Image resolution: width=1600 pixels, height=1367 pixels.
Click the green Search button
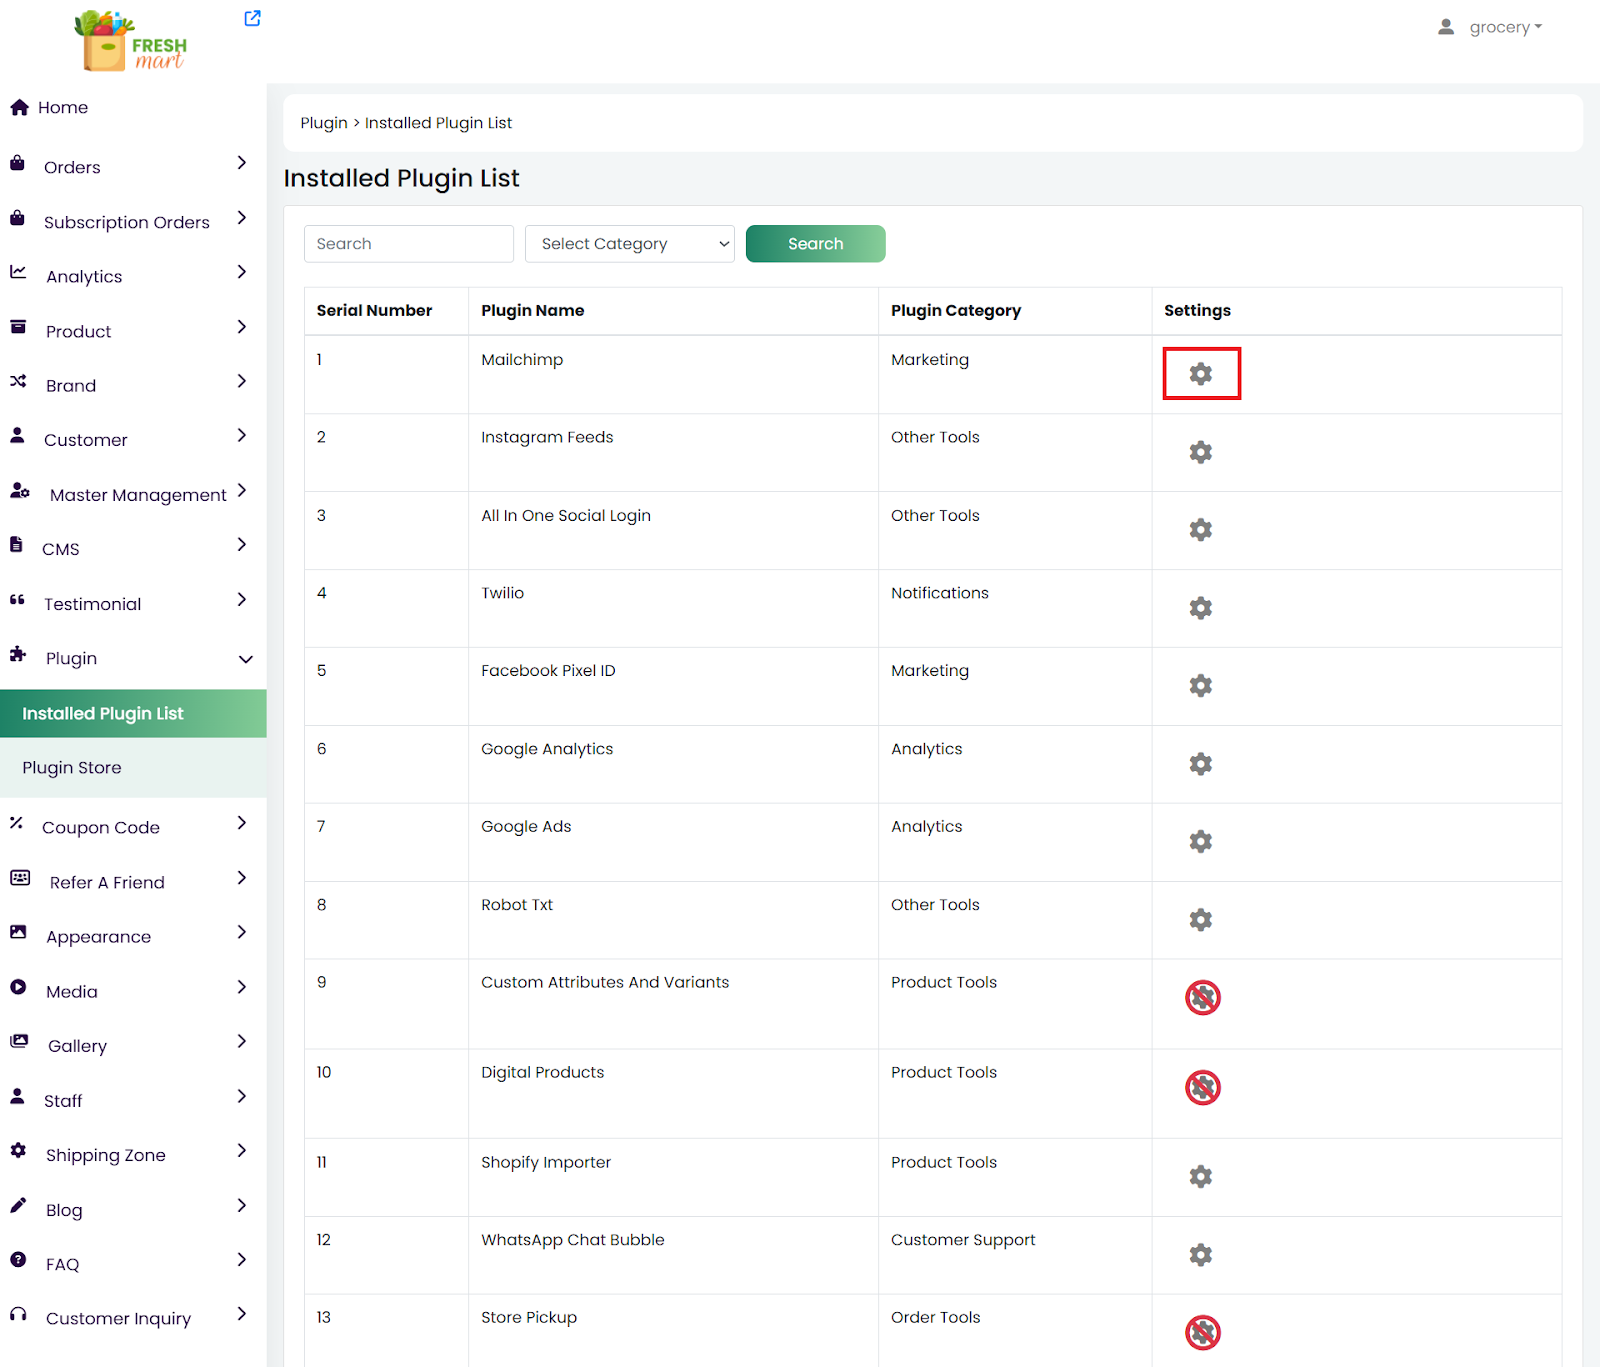(x=815, y=244)
